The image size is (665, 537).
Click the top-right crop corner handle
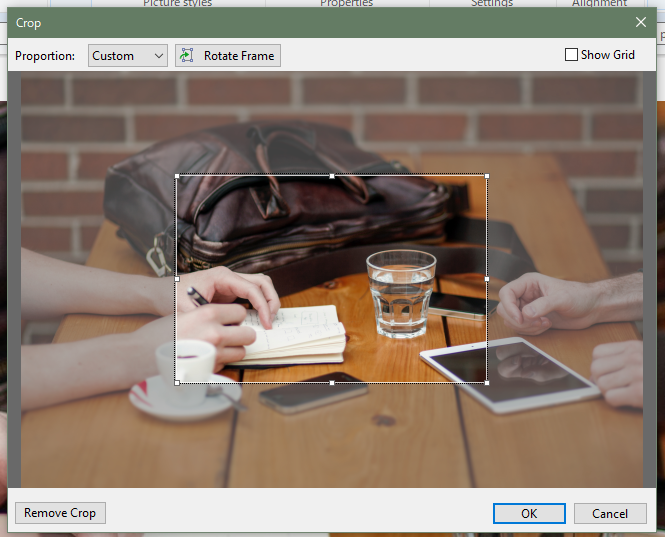487,176
